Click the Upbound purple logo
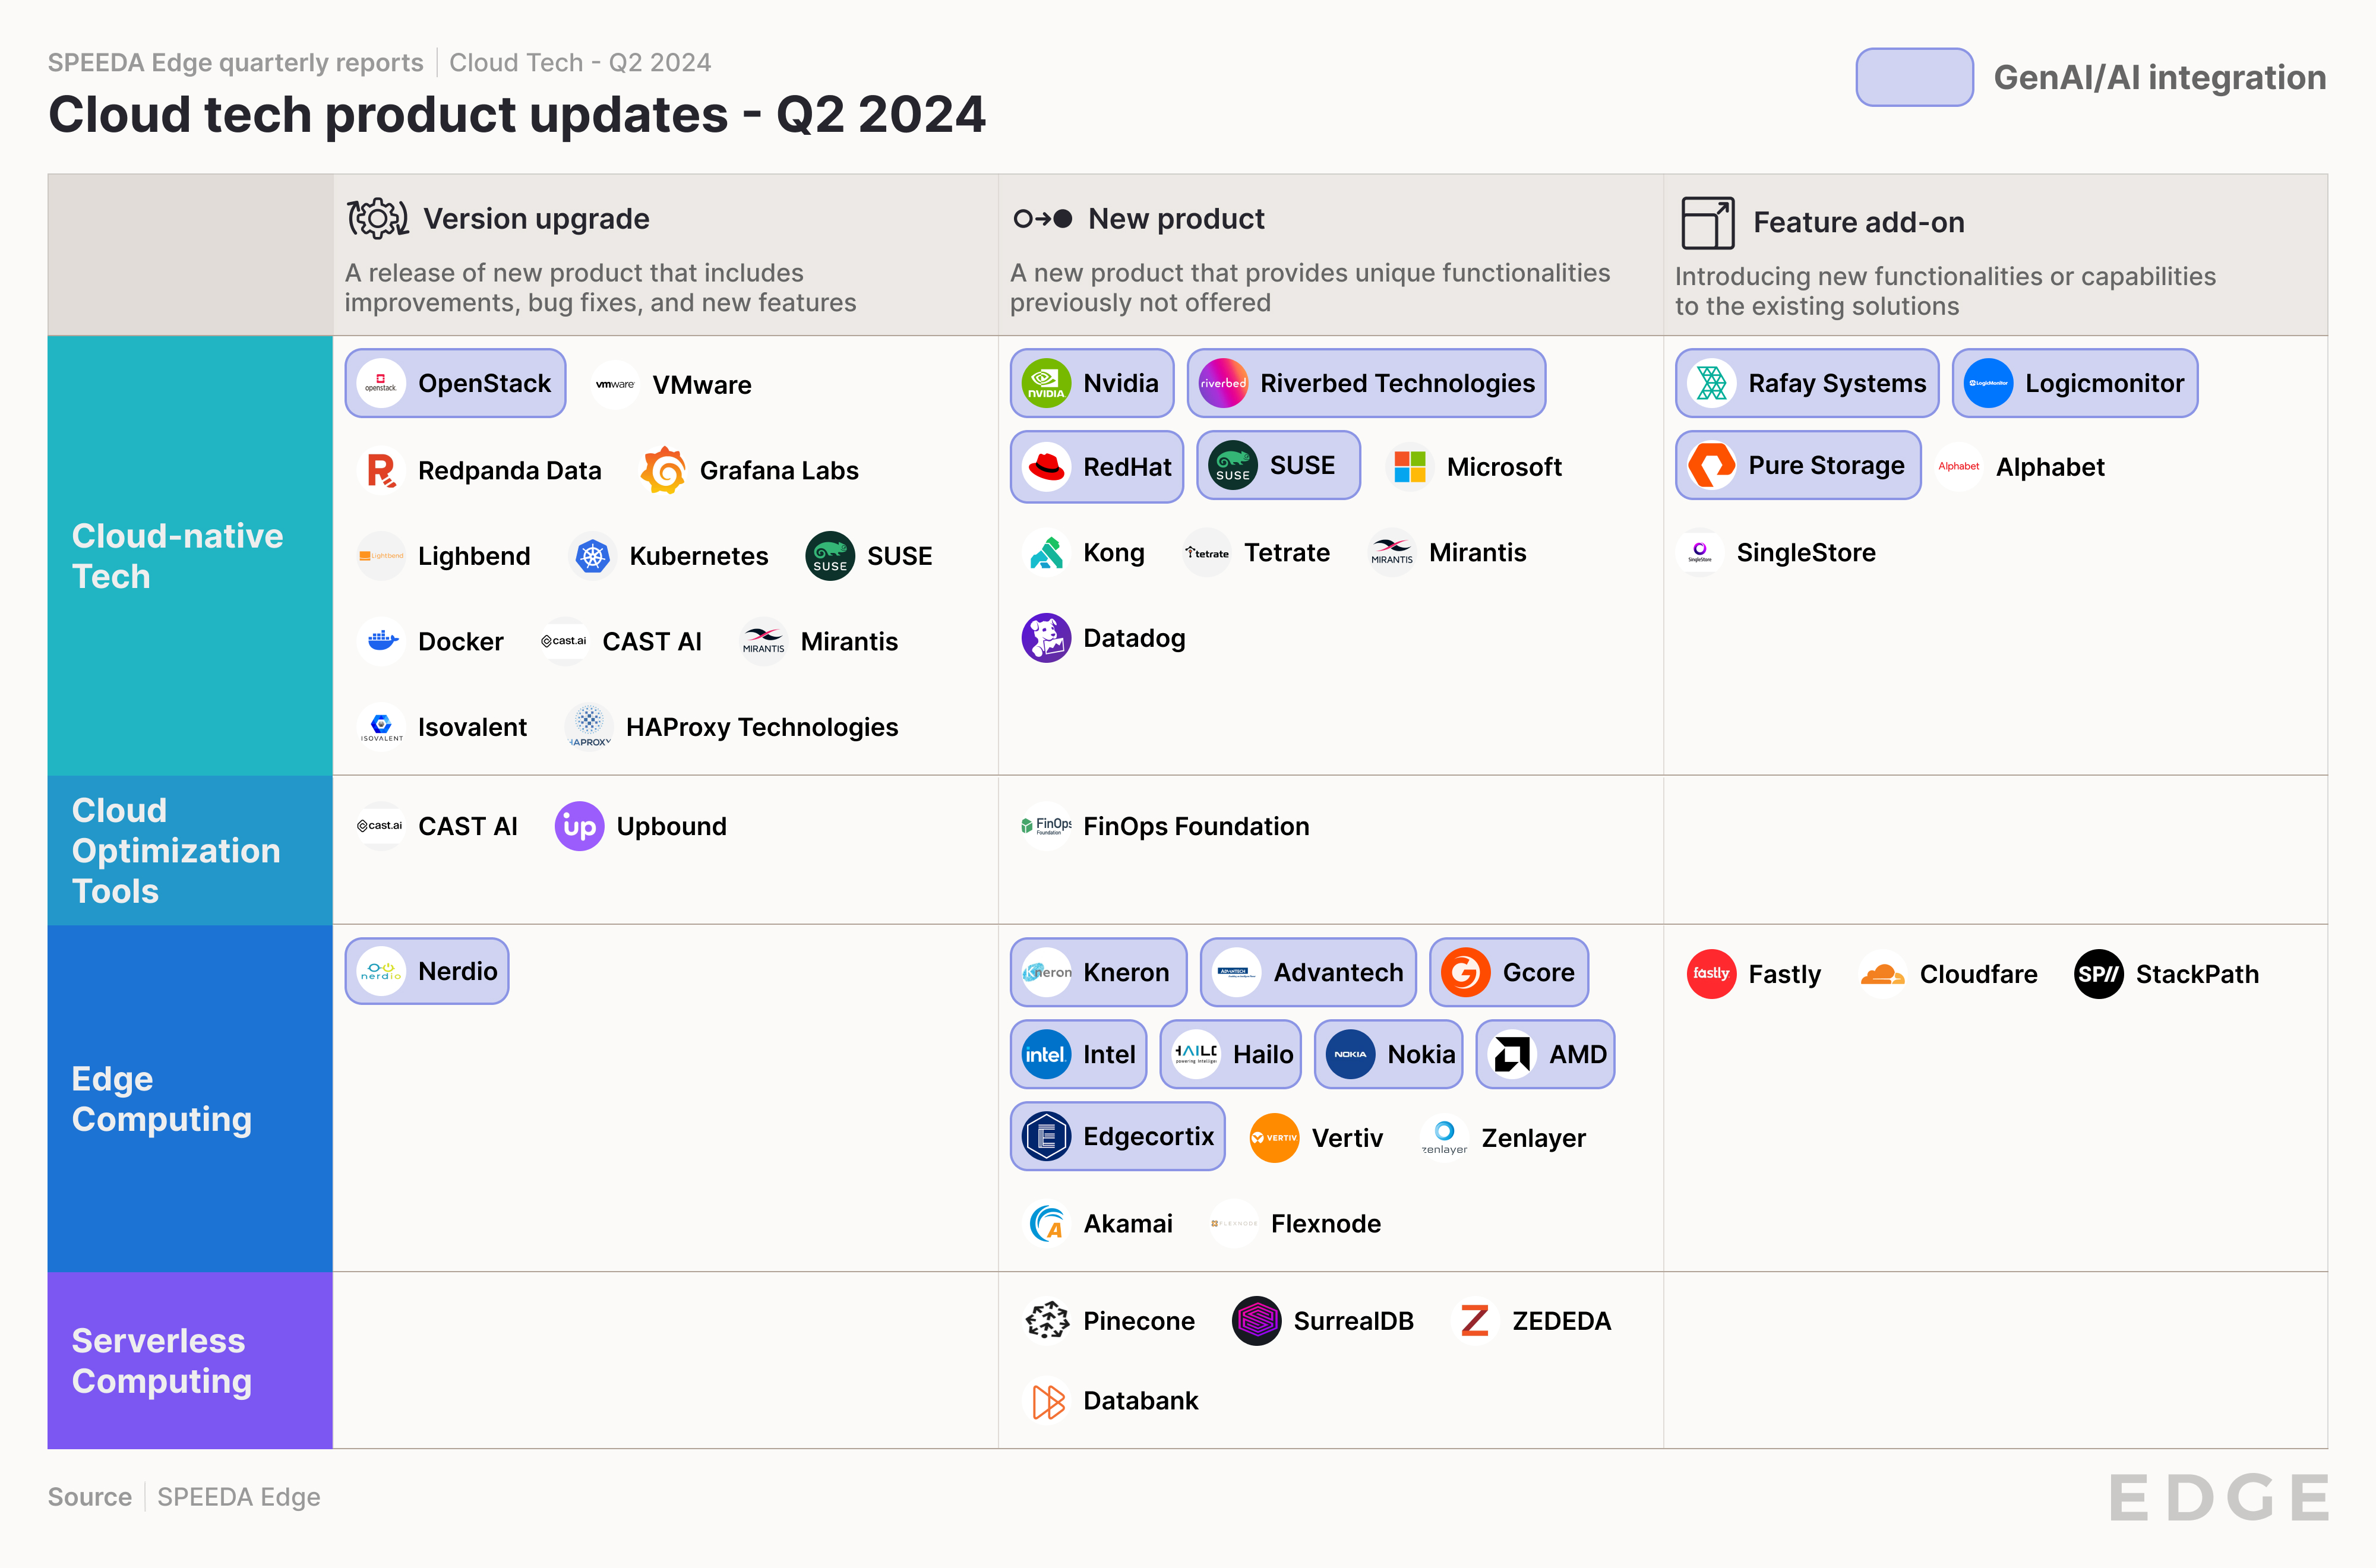This screenshot has height=1568, width=2376. coord(579,826)
